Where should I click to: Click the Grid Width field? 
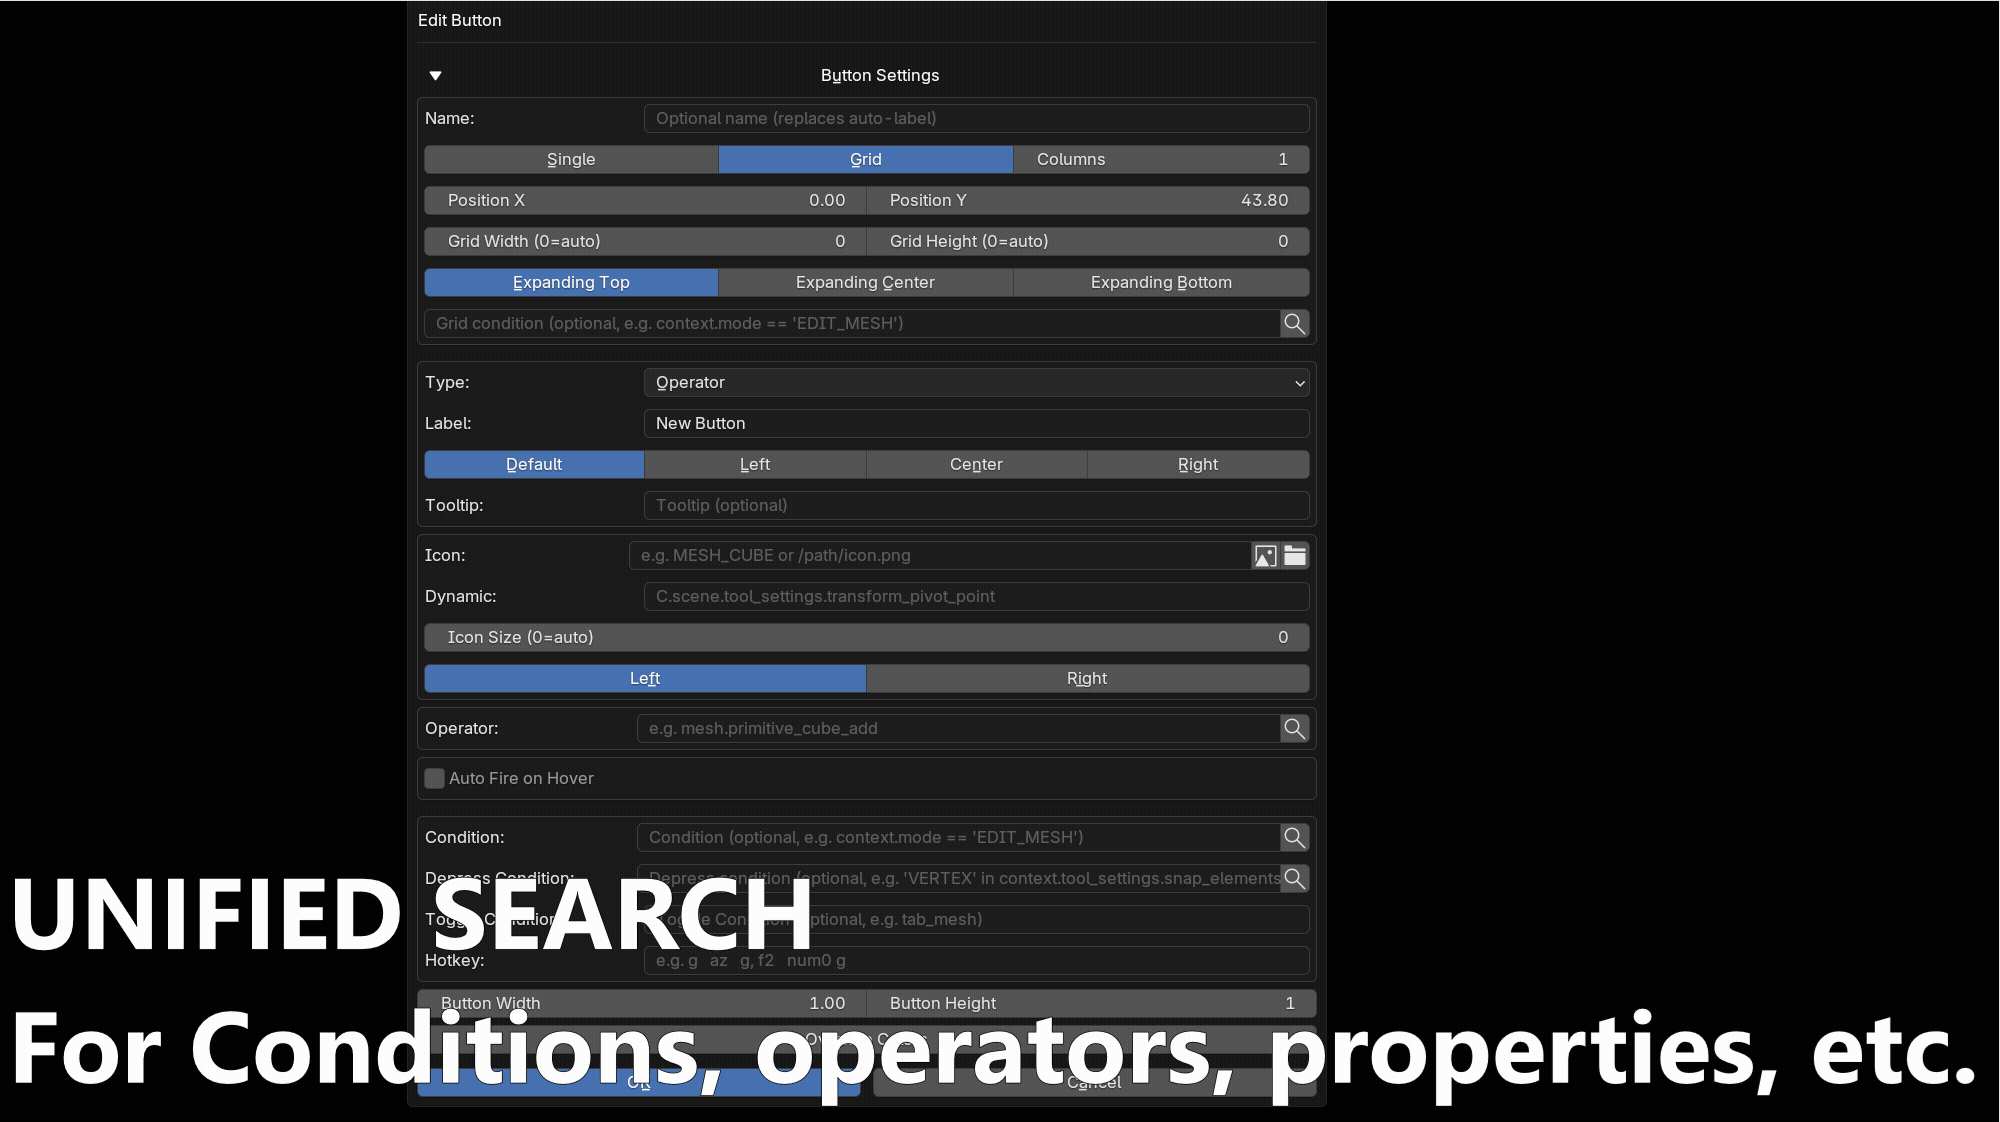tap(645, 241)
